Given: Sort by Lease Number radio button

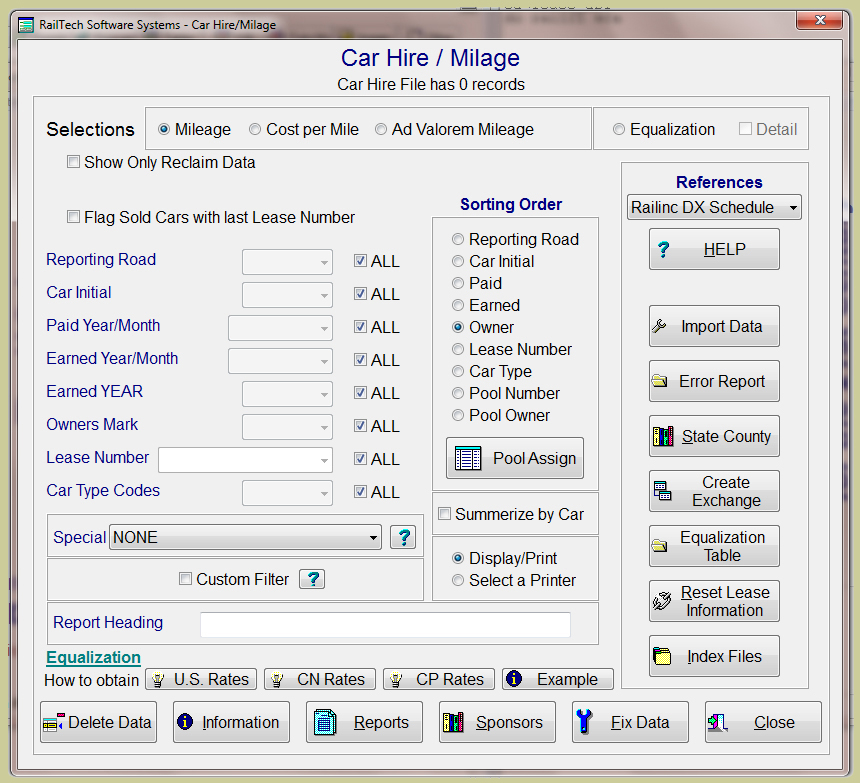Looking at the screenshot, I should [457, 349].
